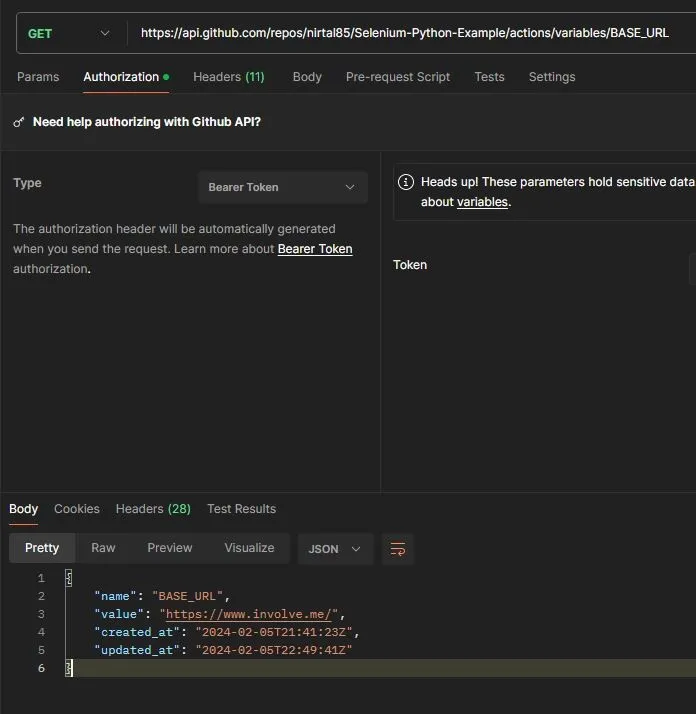Click the involve.me URL in the response
This screenshot has height=714, width=696.
pos(248,614)
